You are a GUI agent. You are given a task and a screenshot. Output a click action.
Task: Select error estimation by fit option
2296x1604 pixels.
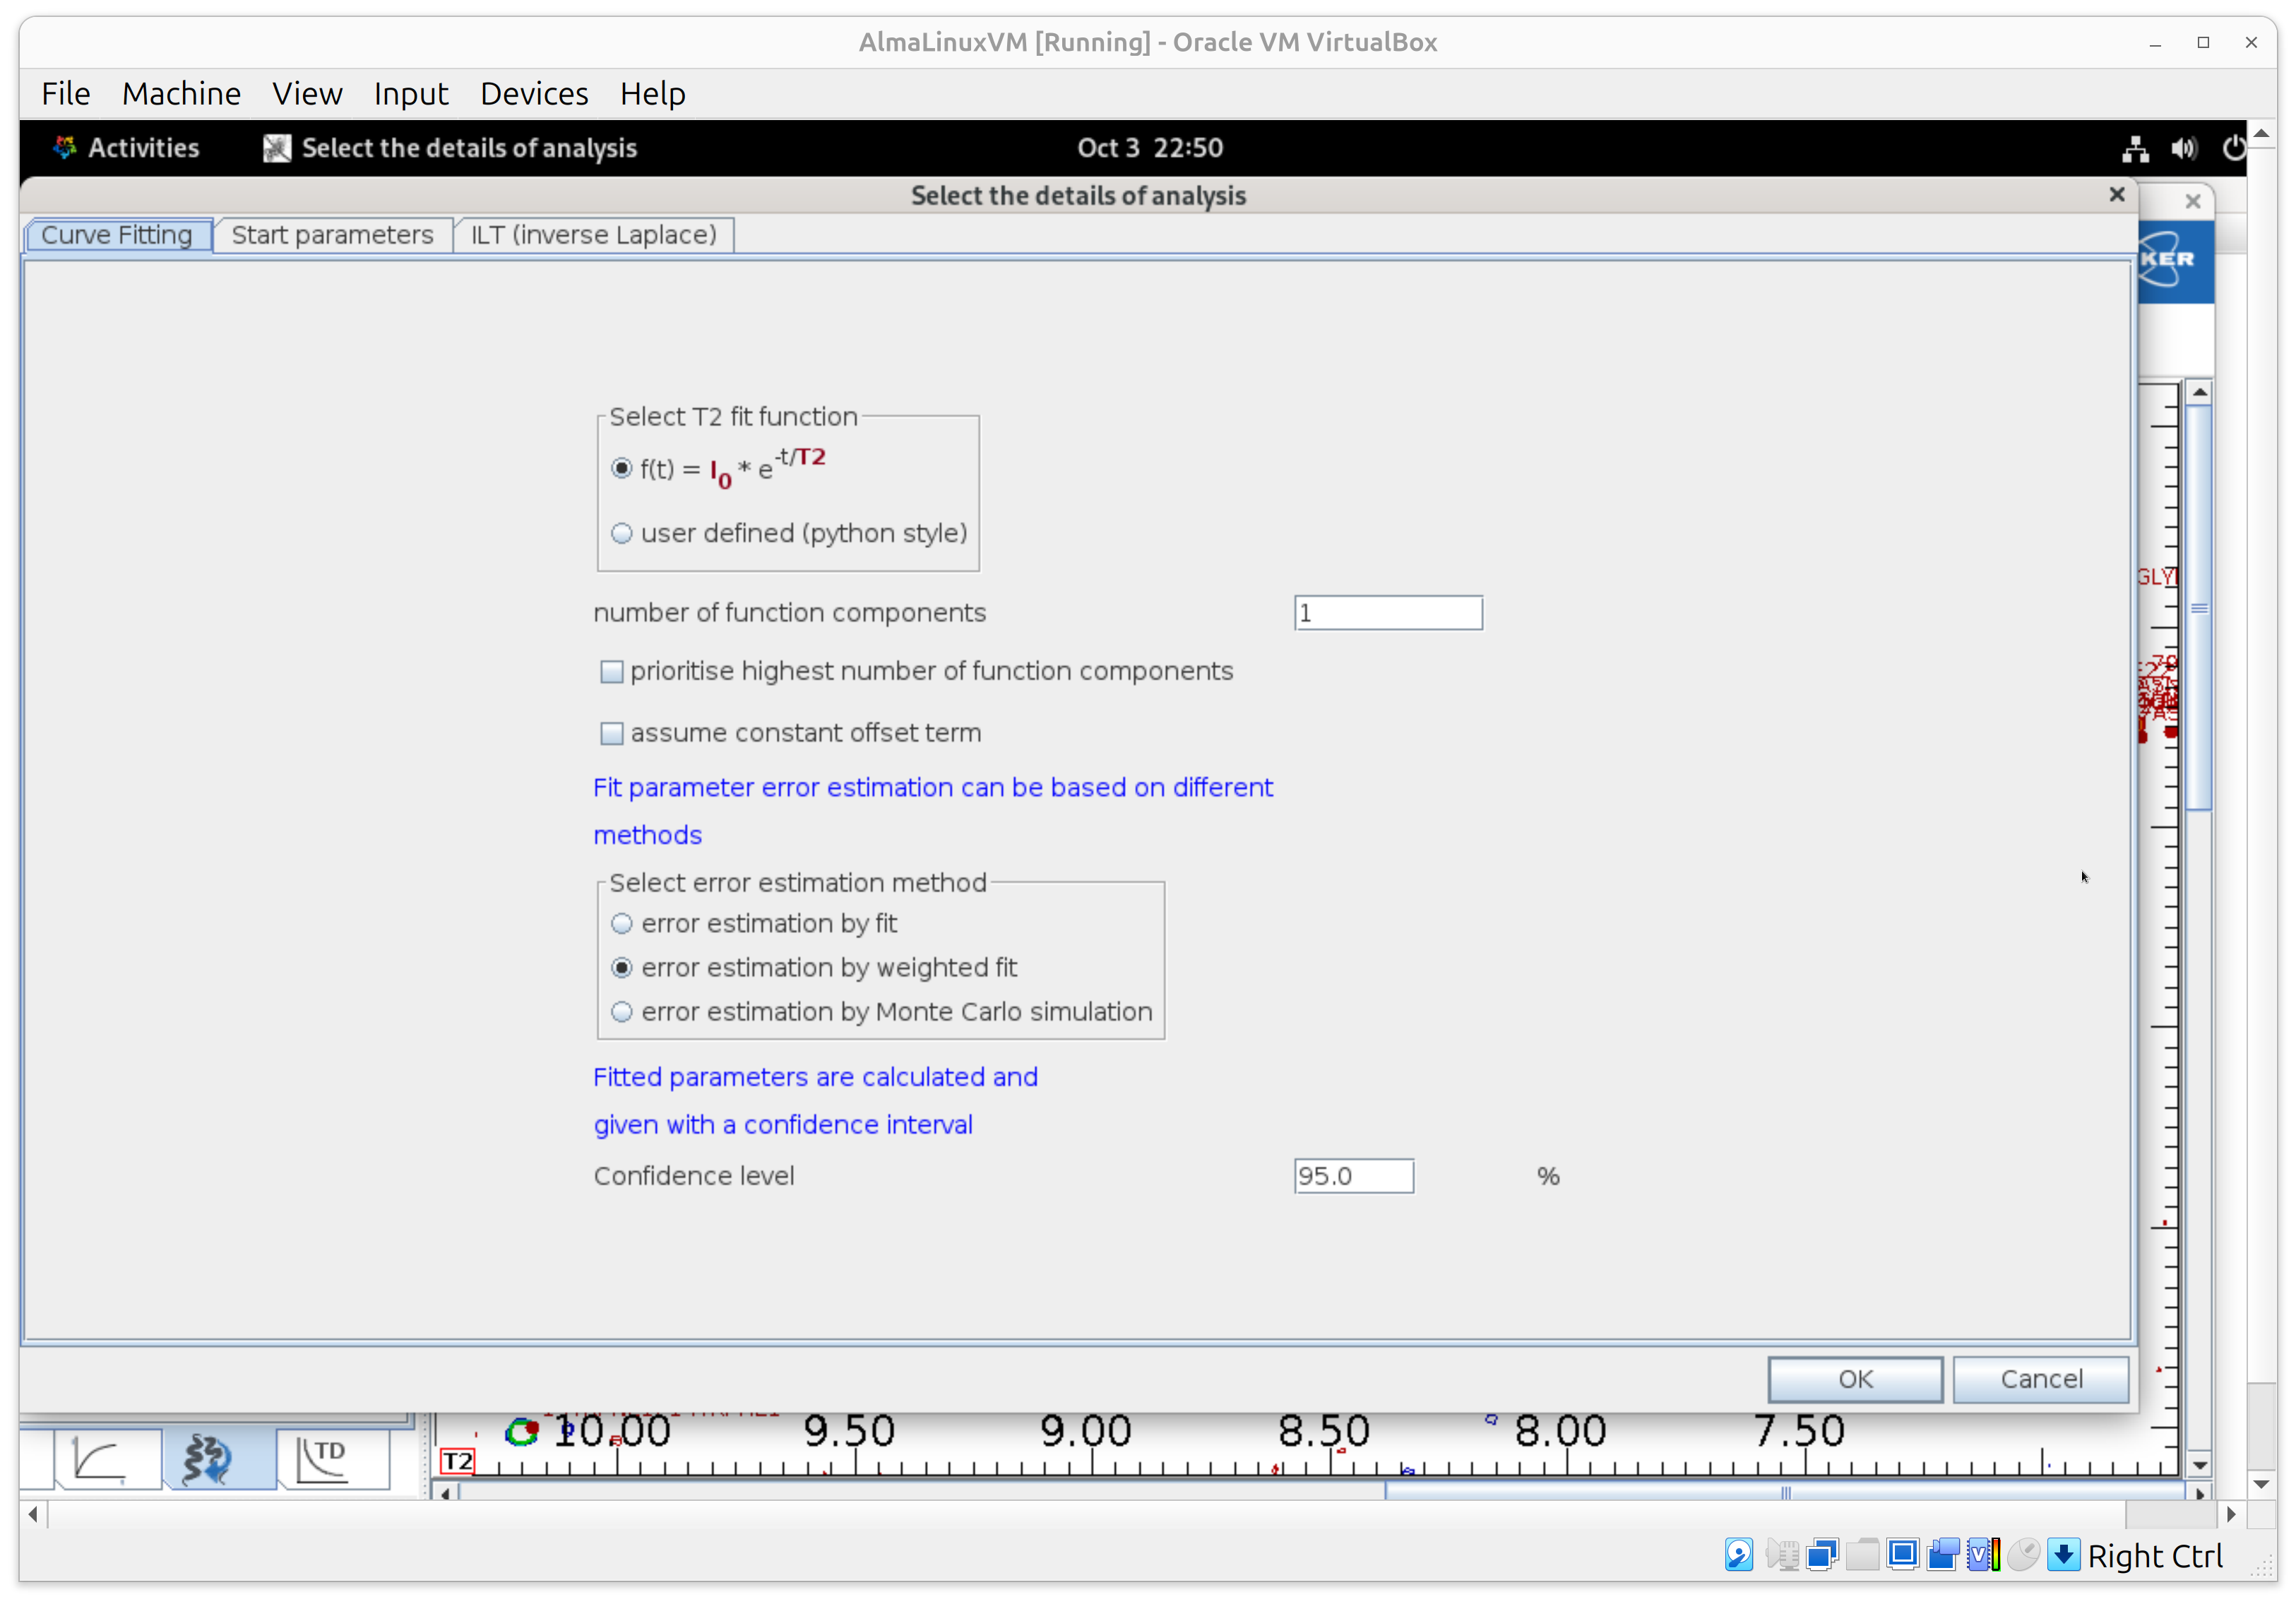(x=622, y=923)
